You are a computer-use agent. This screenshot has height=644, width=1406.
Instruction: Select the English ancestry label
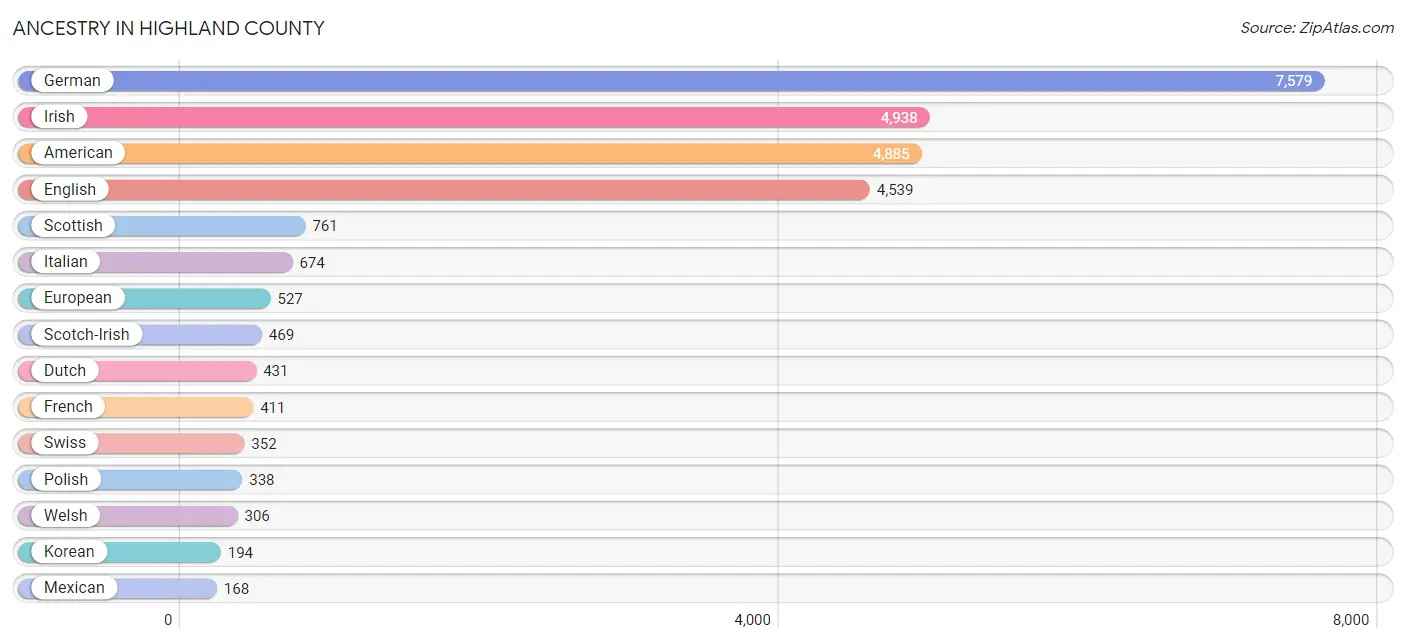[70, 190]
